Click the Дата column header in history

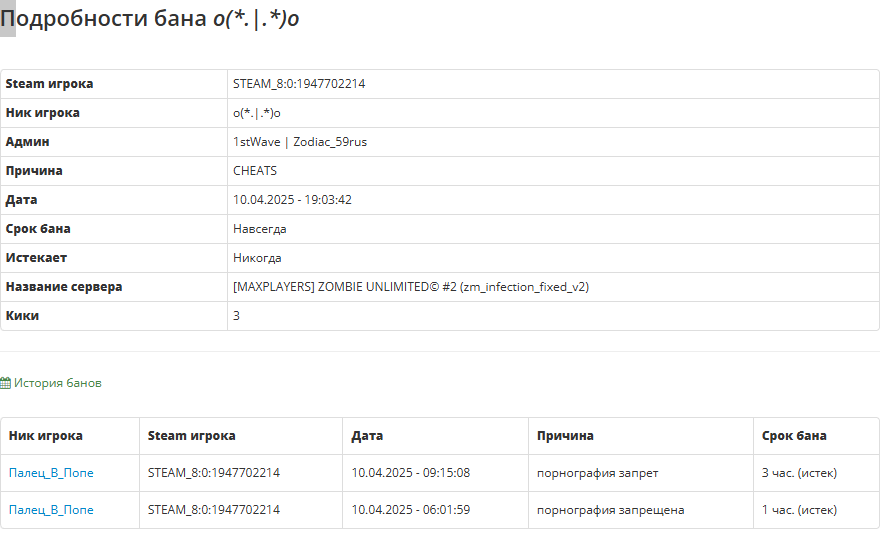click(x=367, y=436)
